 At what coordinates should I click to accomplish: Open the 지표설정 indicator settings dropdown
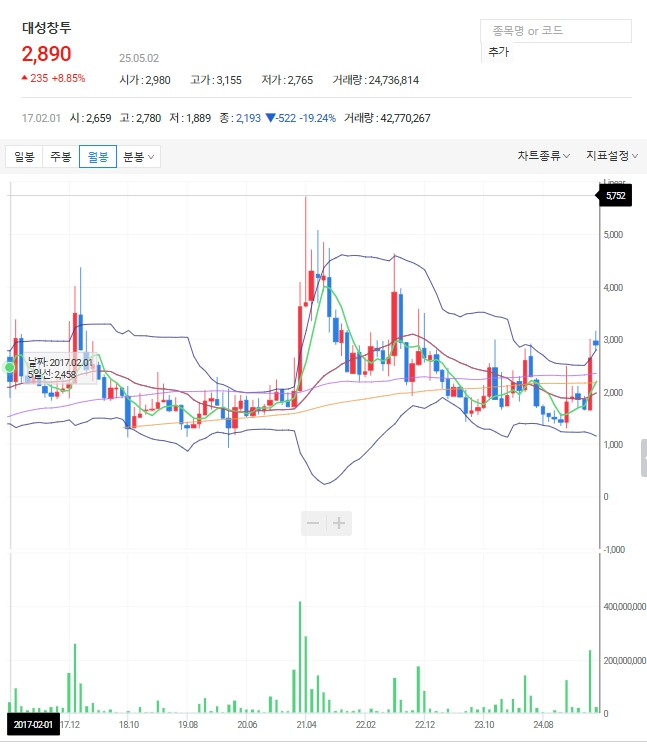point(611,156)
